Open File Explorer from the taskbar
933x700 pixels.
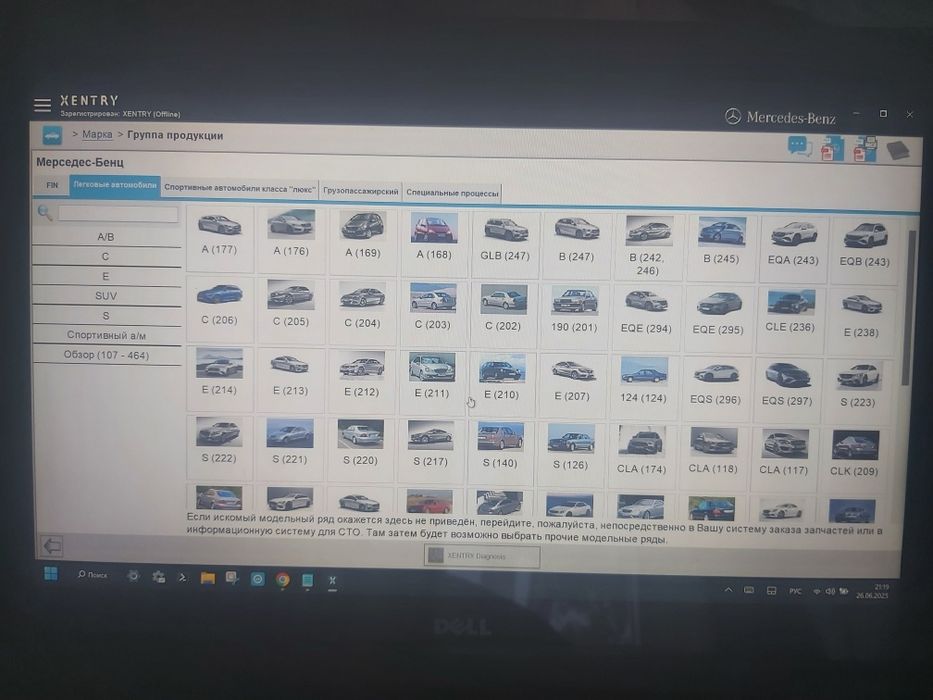208,577
